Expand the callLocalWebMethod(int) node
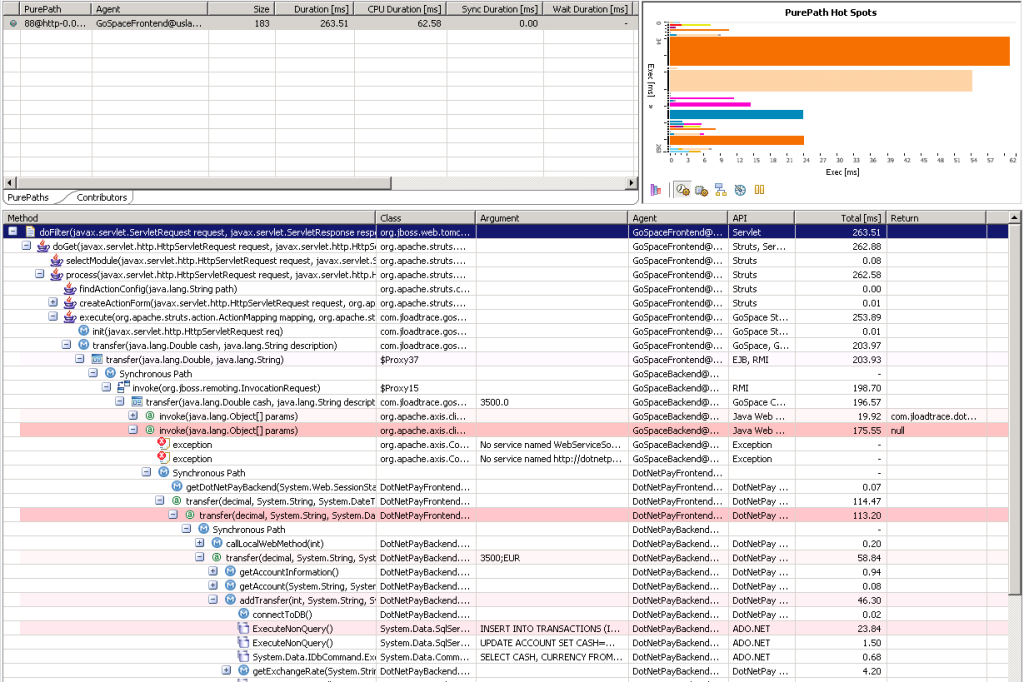This screenshot has height=682, width=1024. (x=199, y=543)
